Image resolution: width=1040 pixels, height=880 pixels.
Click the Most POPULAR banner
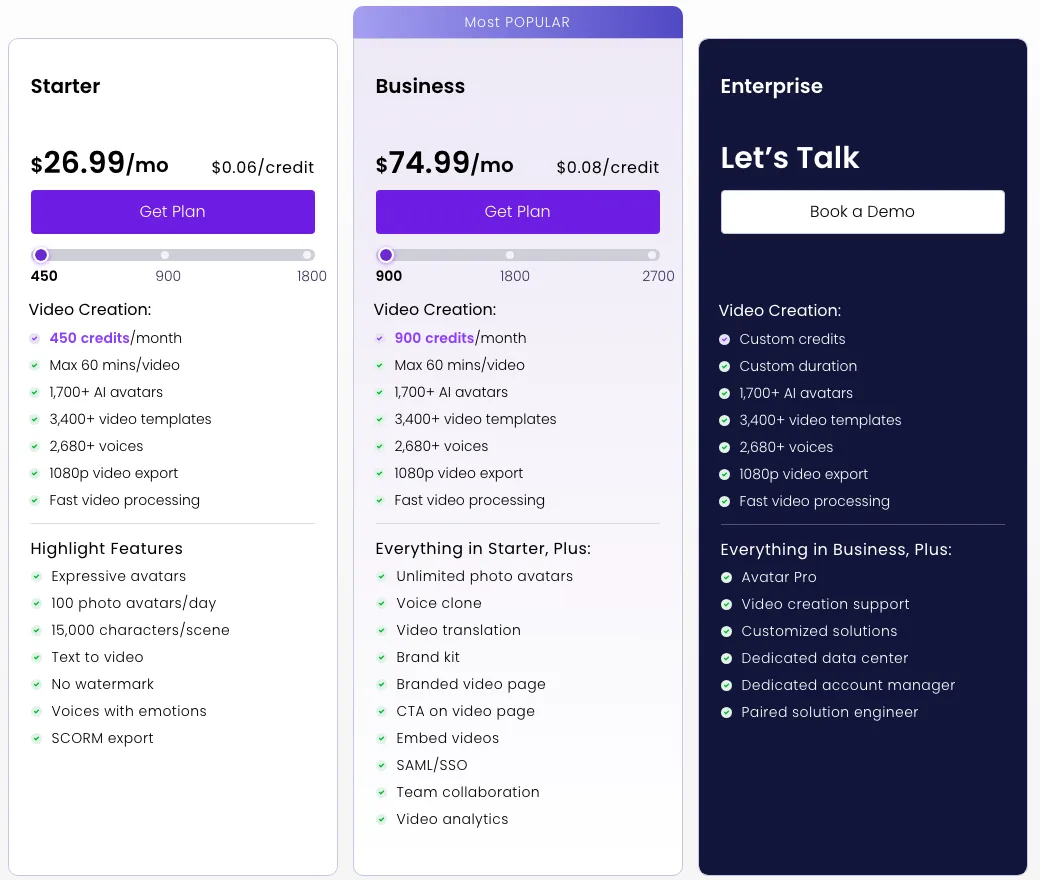[x=517, y=22]
